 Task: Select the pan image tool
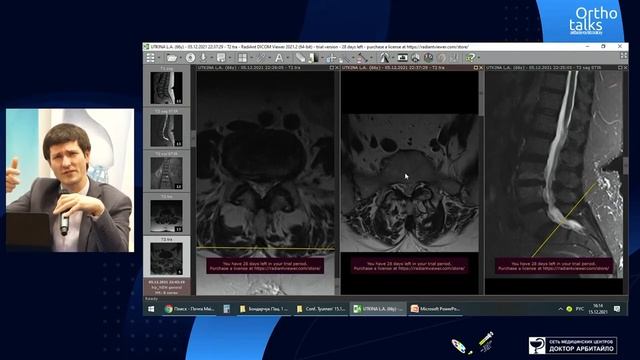coord(331,58)
